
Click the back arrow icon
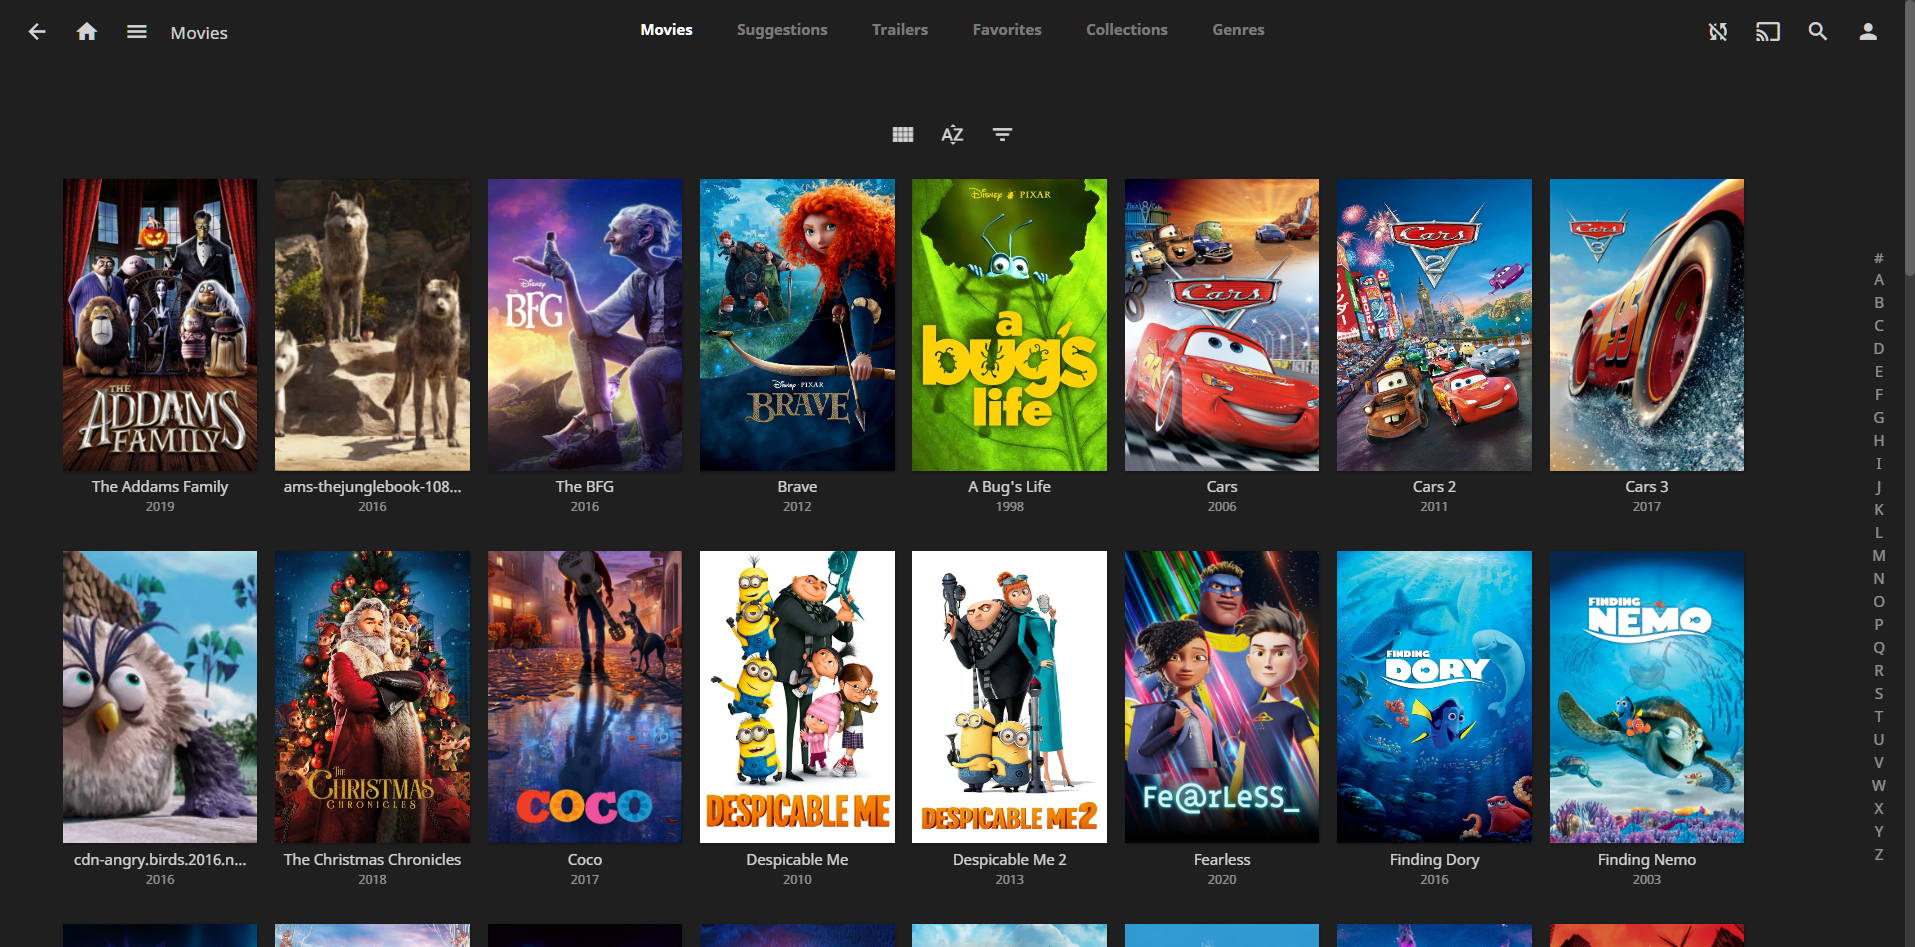click(37, 32)
